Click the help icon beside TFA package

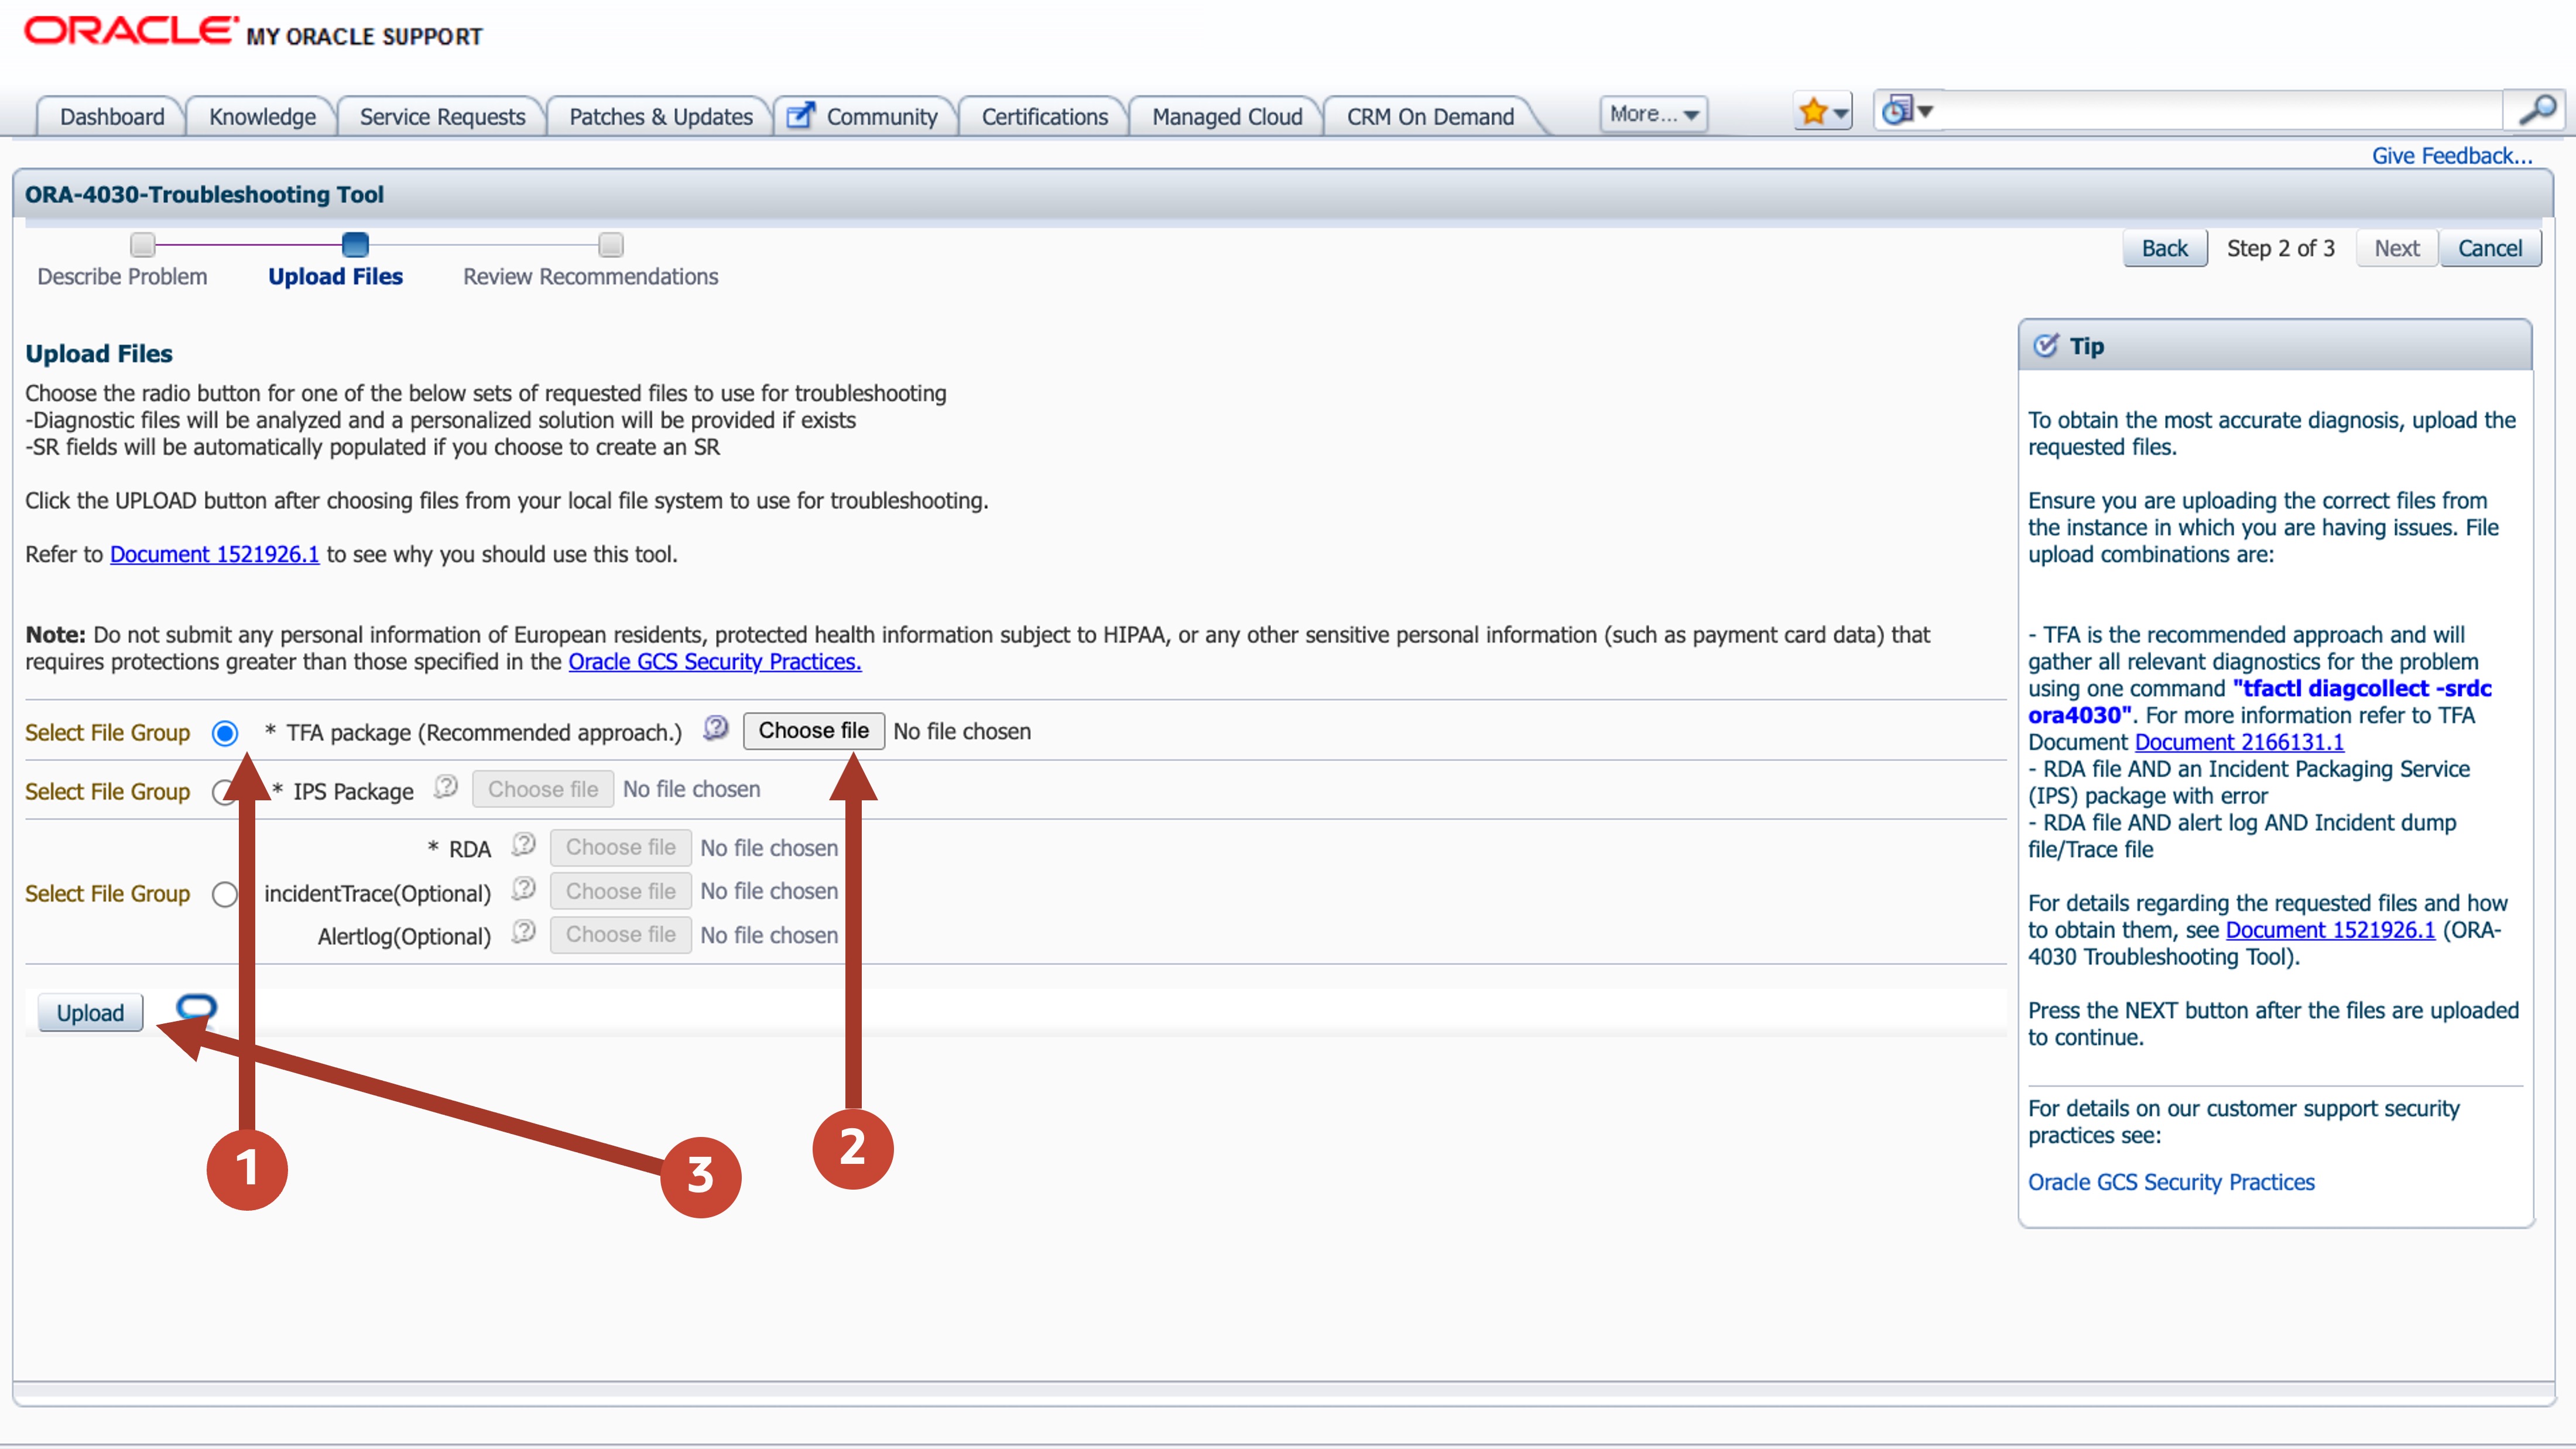pos(715,728)
